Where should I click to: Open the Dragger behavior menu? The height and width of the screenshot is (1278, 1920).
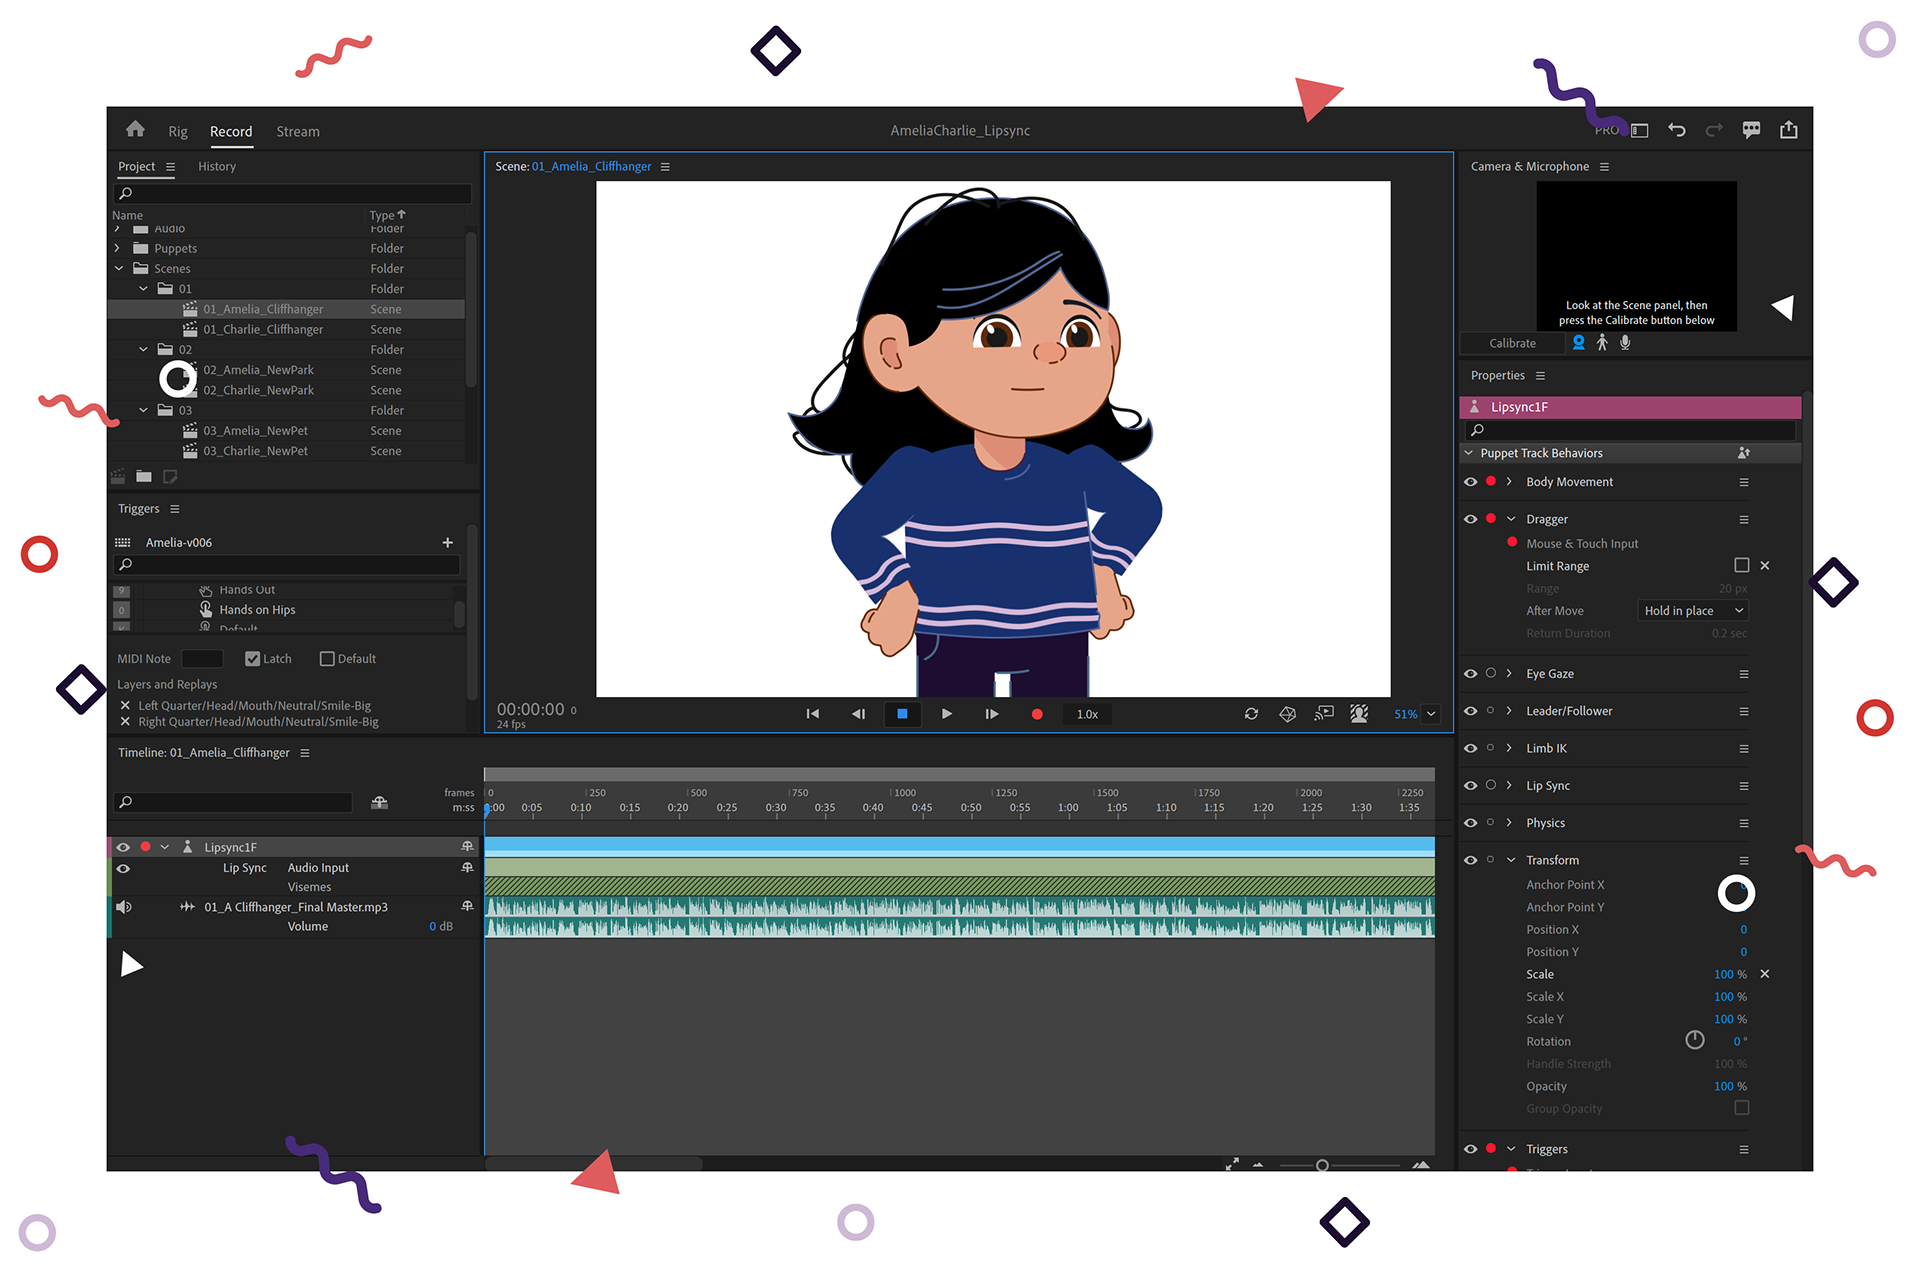[1743, 520]
